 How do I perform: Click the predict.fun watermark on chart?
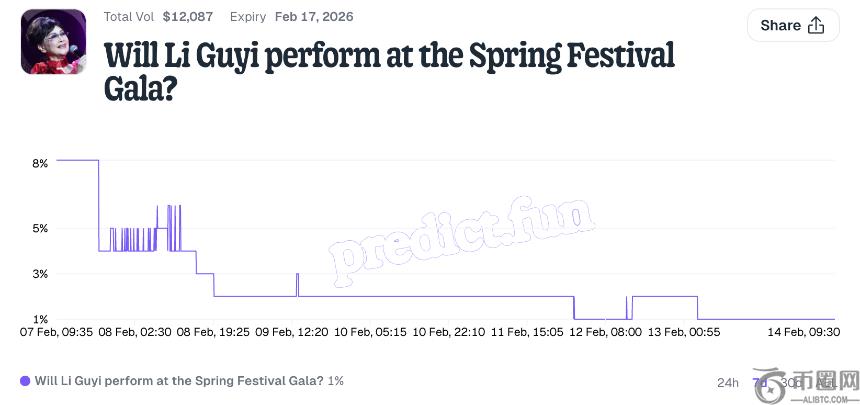coord(465,237)
